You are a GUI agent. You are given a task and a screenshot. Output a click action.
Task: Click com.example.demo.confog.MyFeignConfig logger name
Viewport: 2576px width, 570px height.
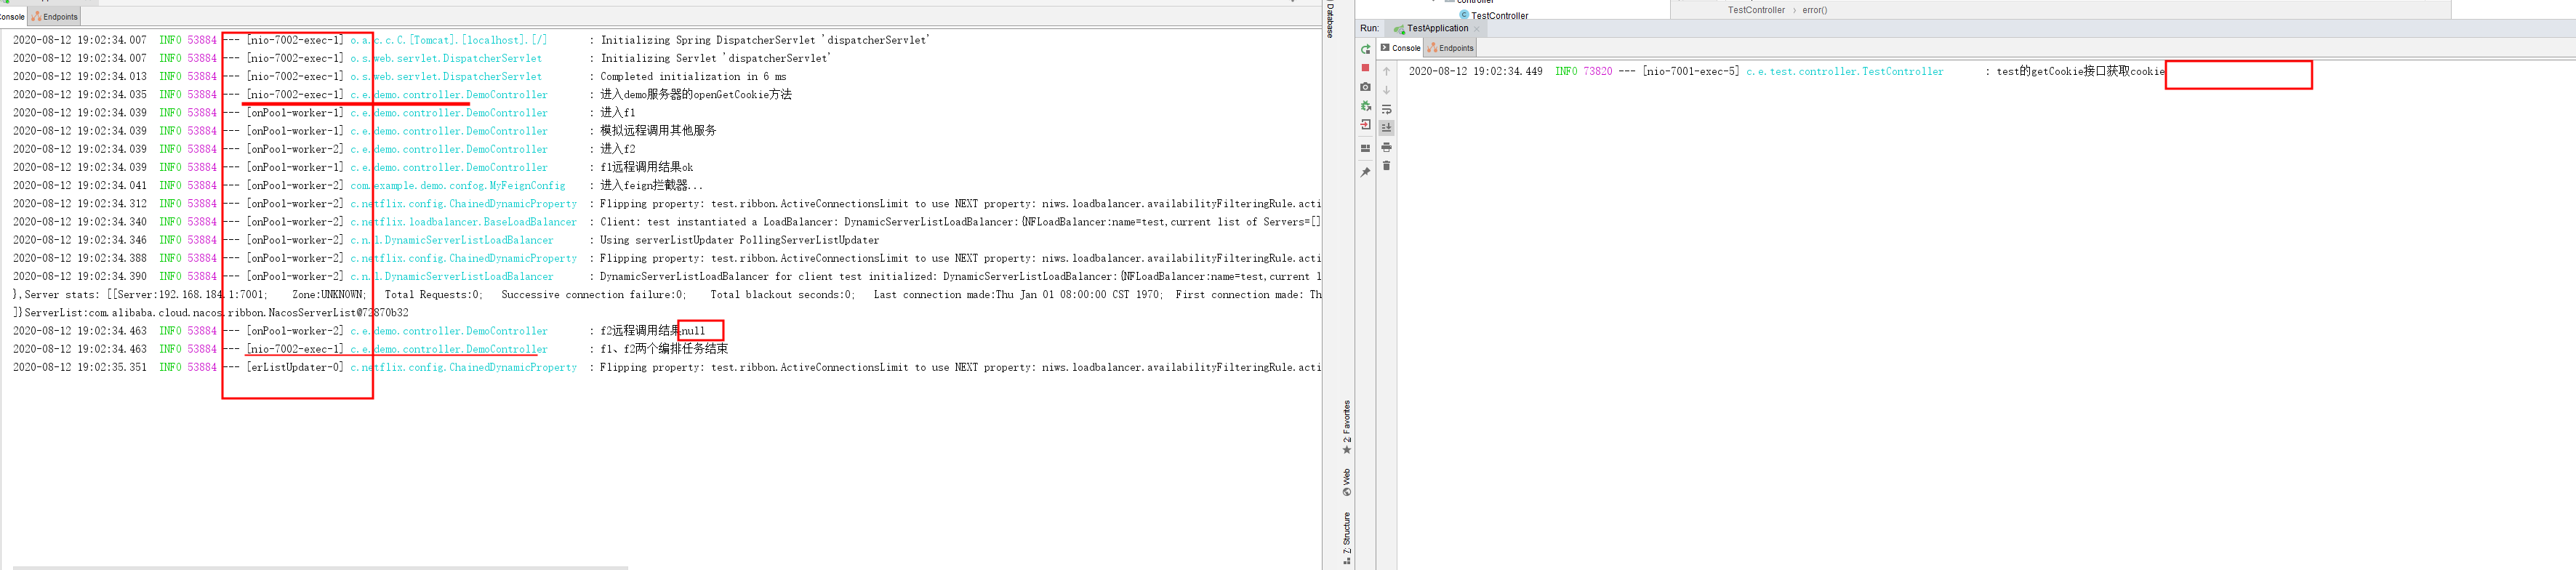pos(458,185)
